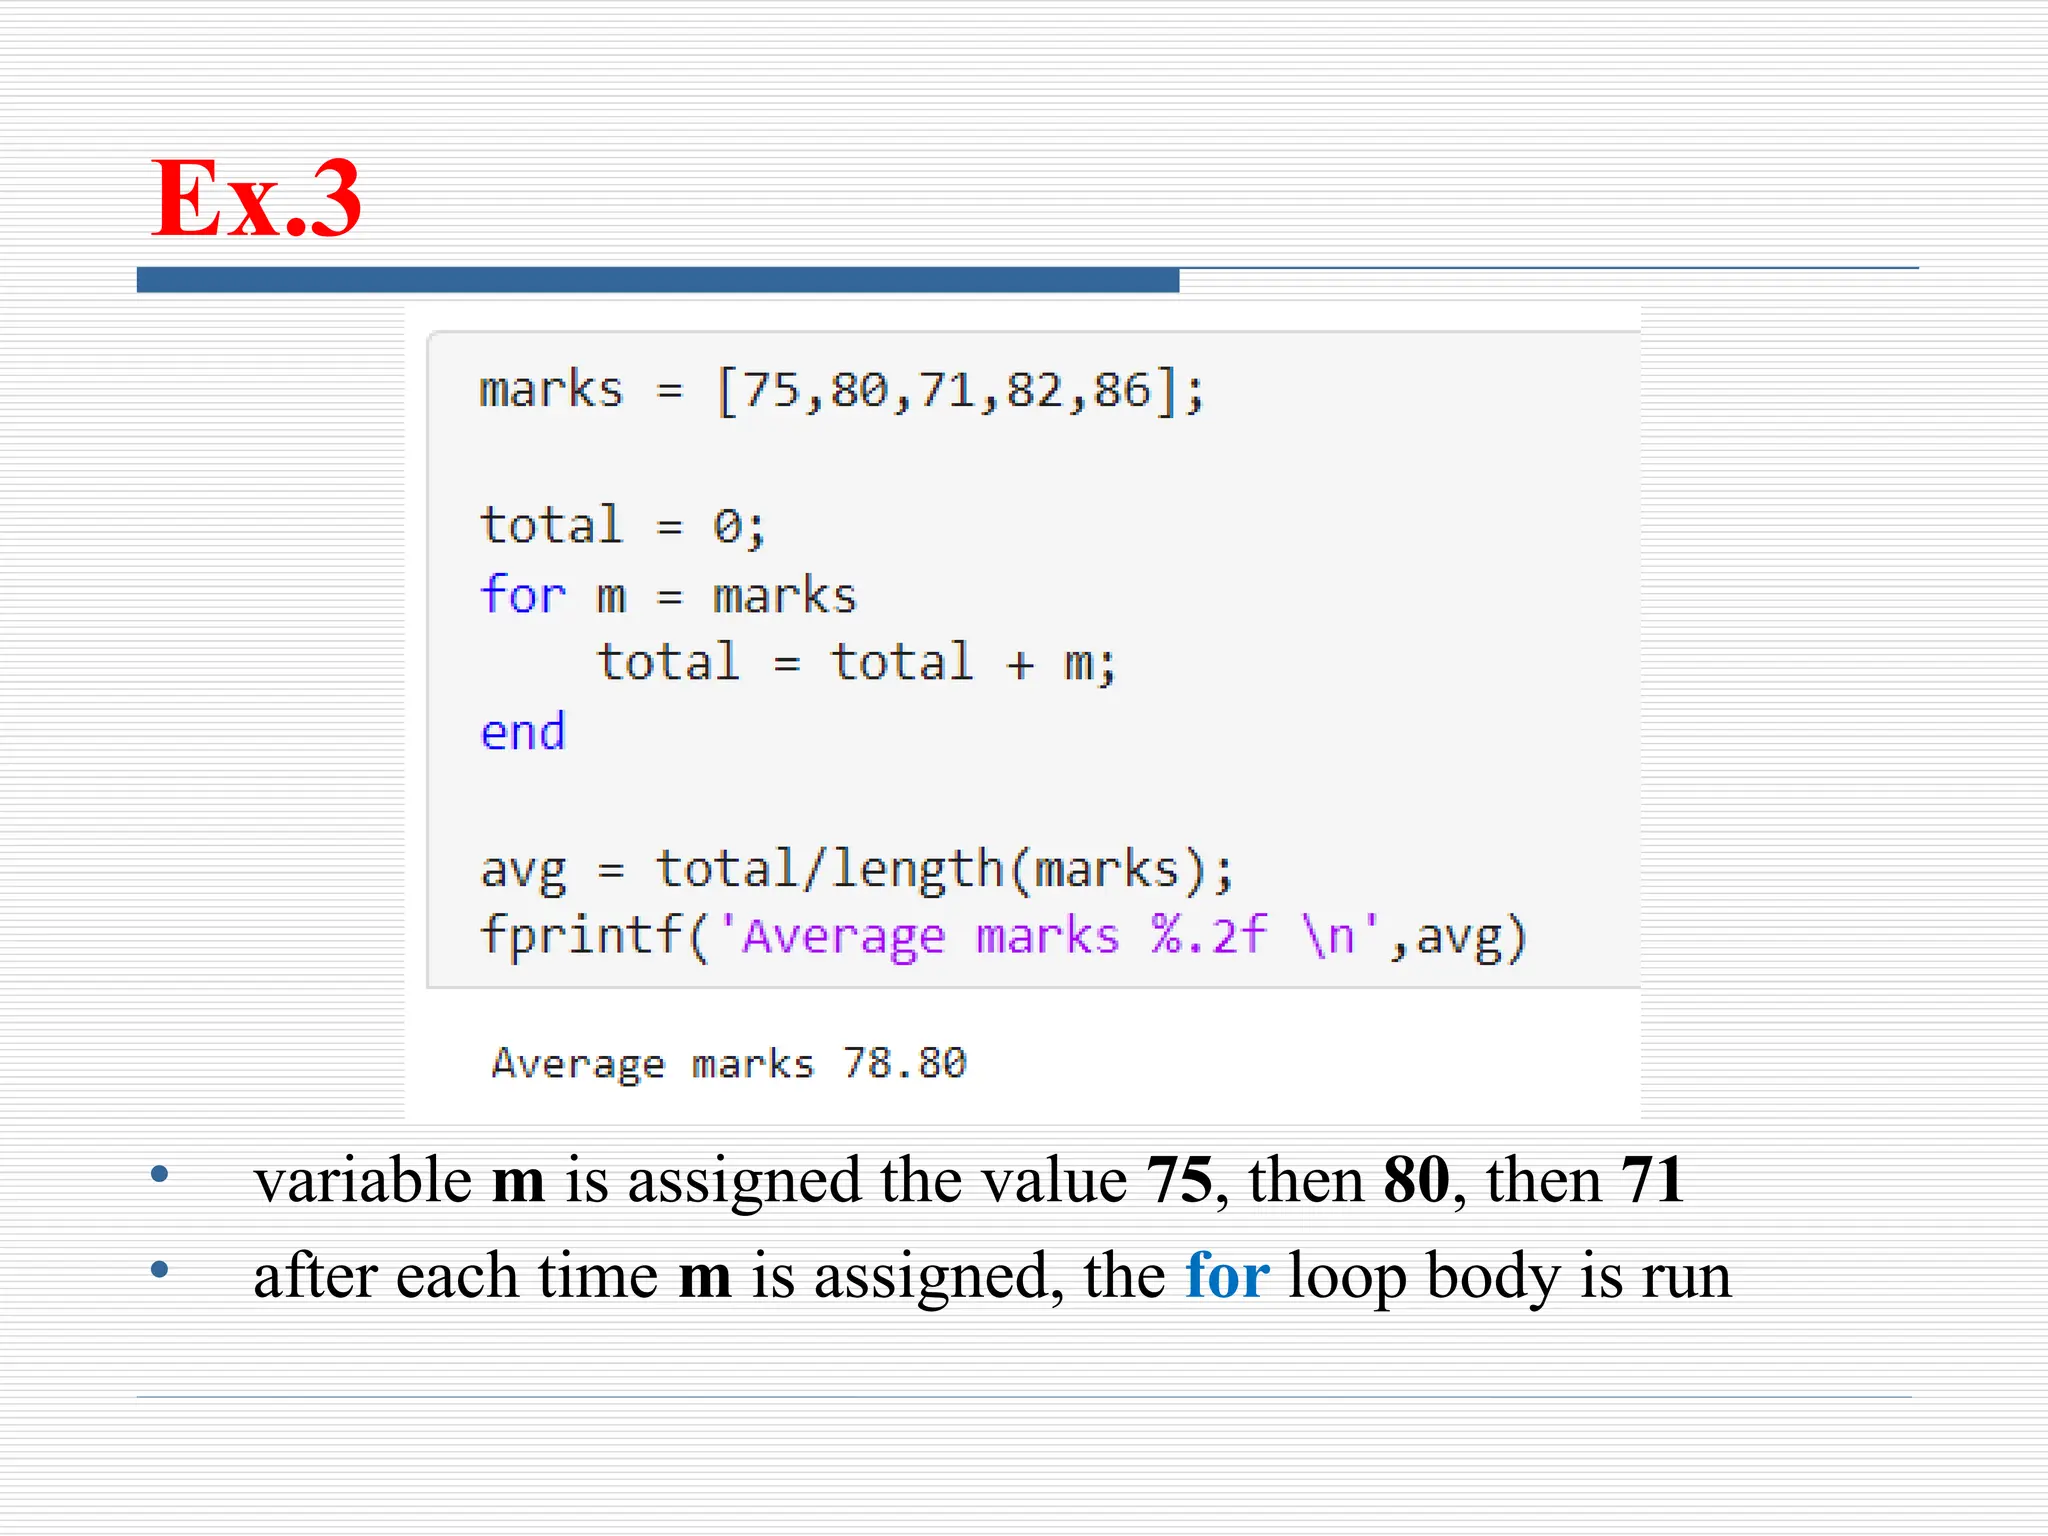Click code line "total = 0;"
The width and height of the screenshot is (2048, 1536).
click(x=622, y=526)
